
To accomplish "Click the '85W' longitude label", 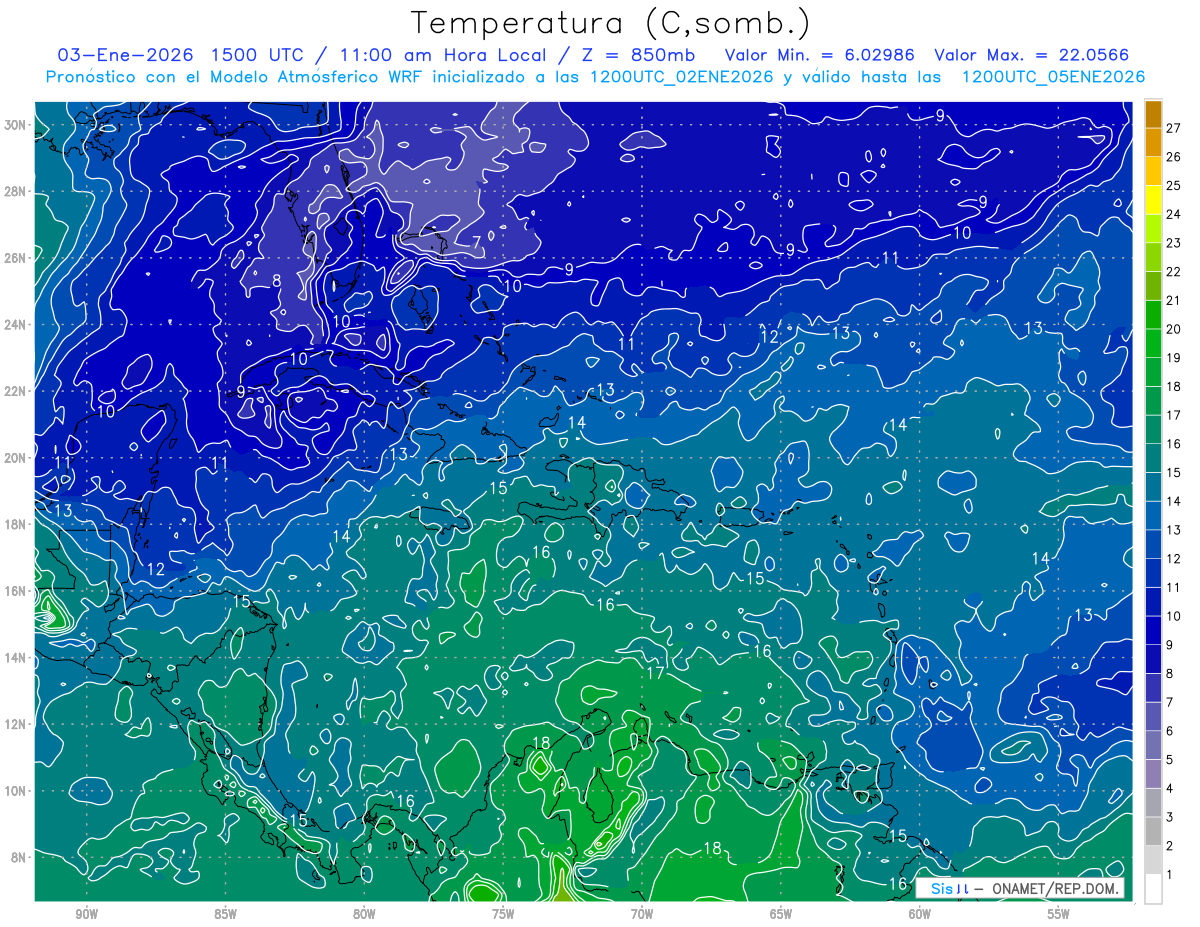I will tap(226, 915).
